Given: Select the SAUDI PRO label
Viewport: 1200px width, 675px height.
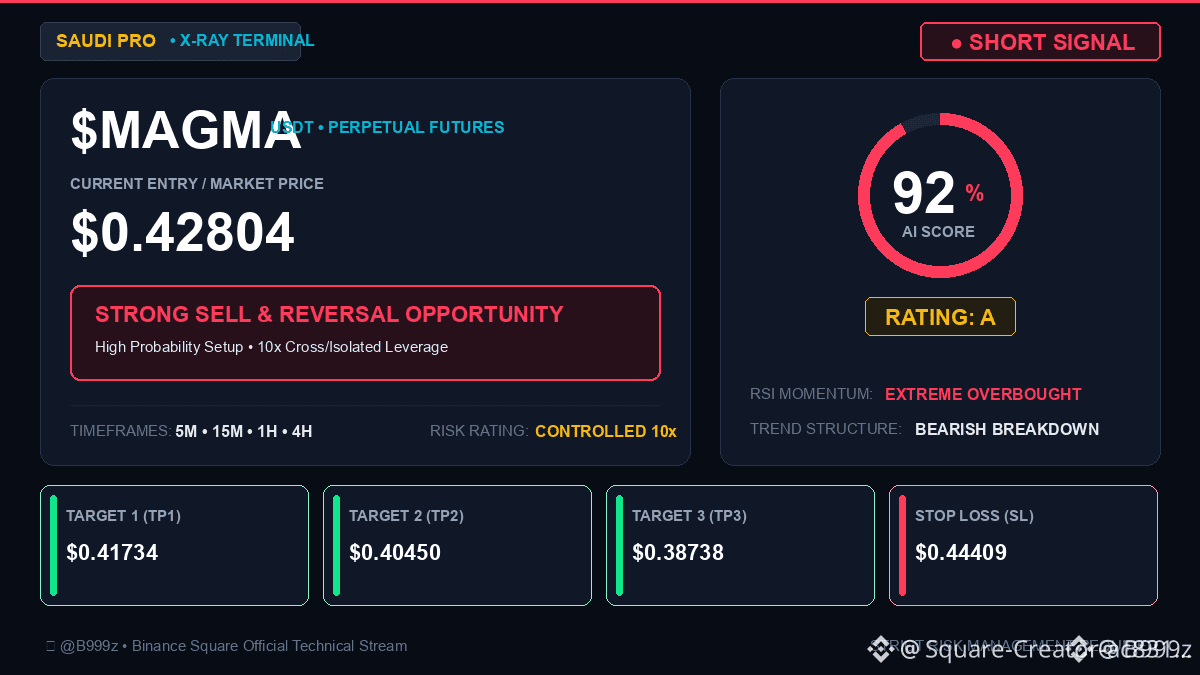Looking at the screenshot, I should click(x=106, y=41).
